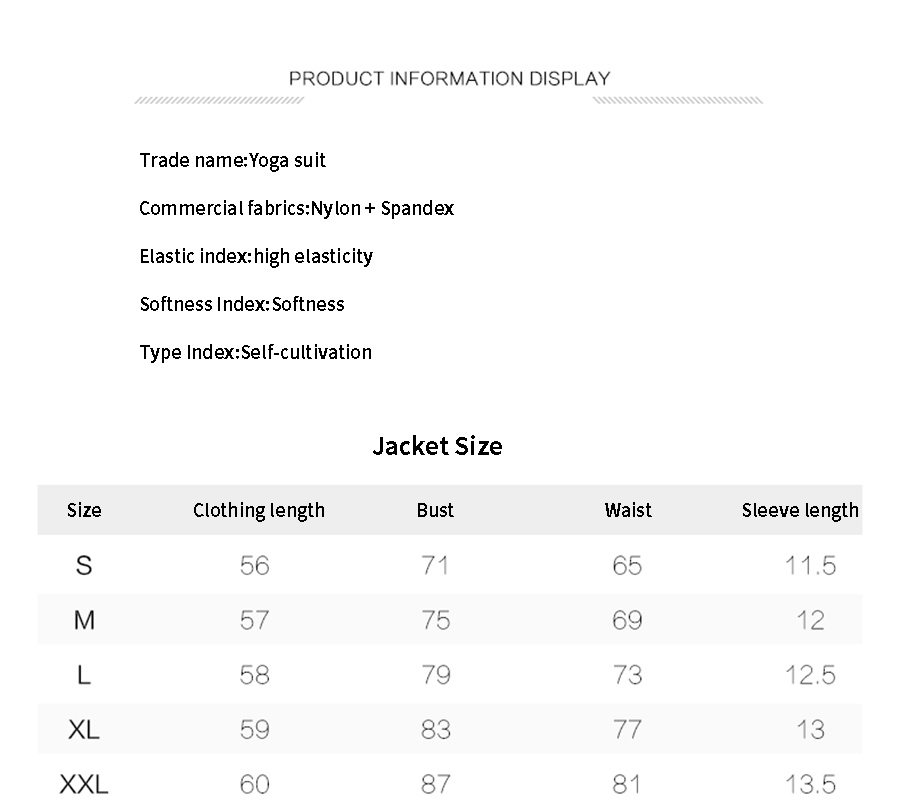Click the L size row label

(x=84, y=675)
